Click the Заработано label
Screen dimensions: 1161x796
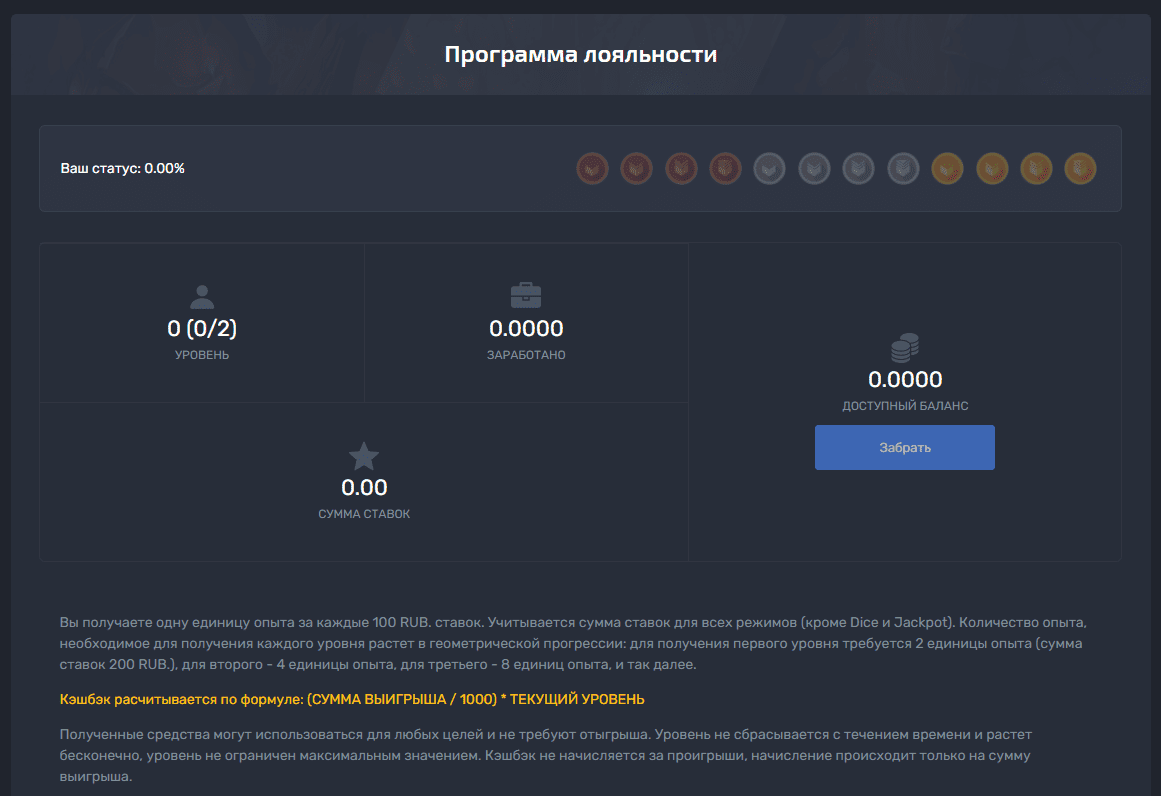[526, 355]
